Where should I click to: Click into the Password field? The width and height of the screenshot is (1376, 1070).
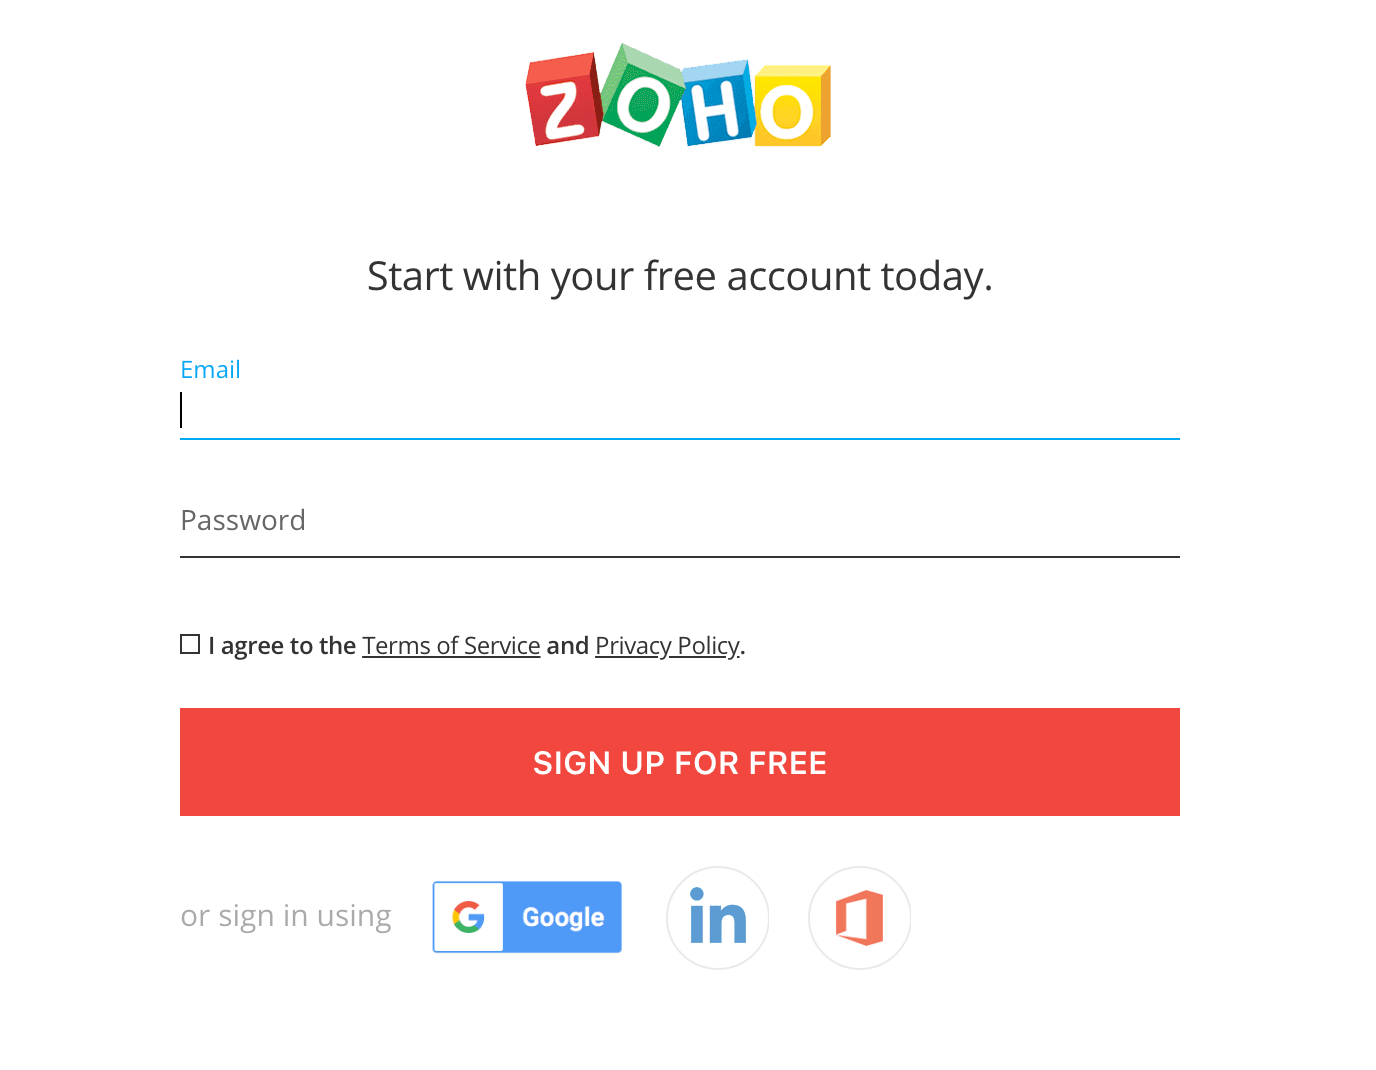point(680,521)
